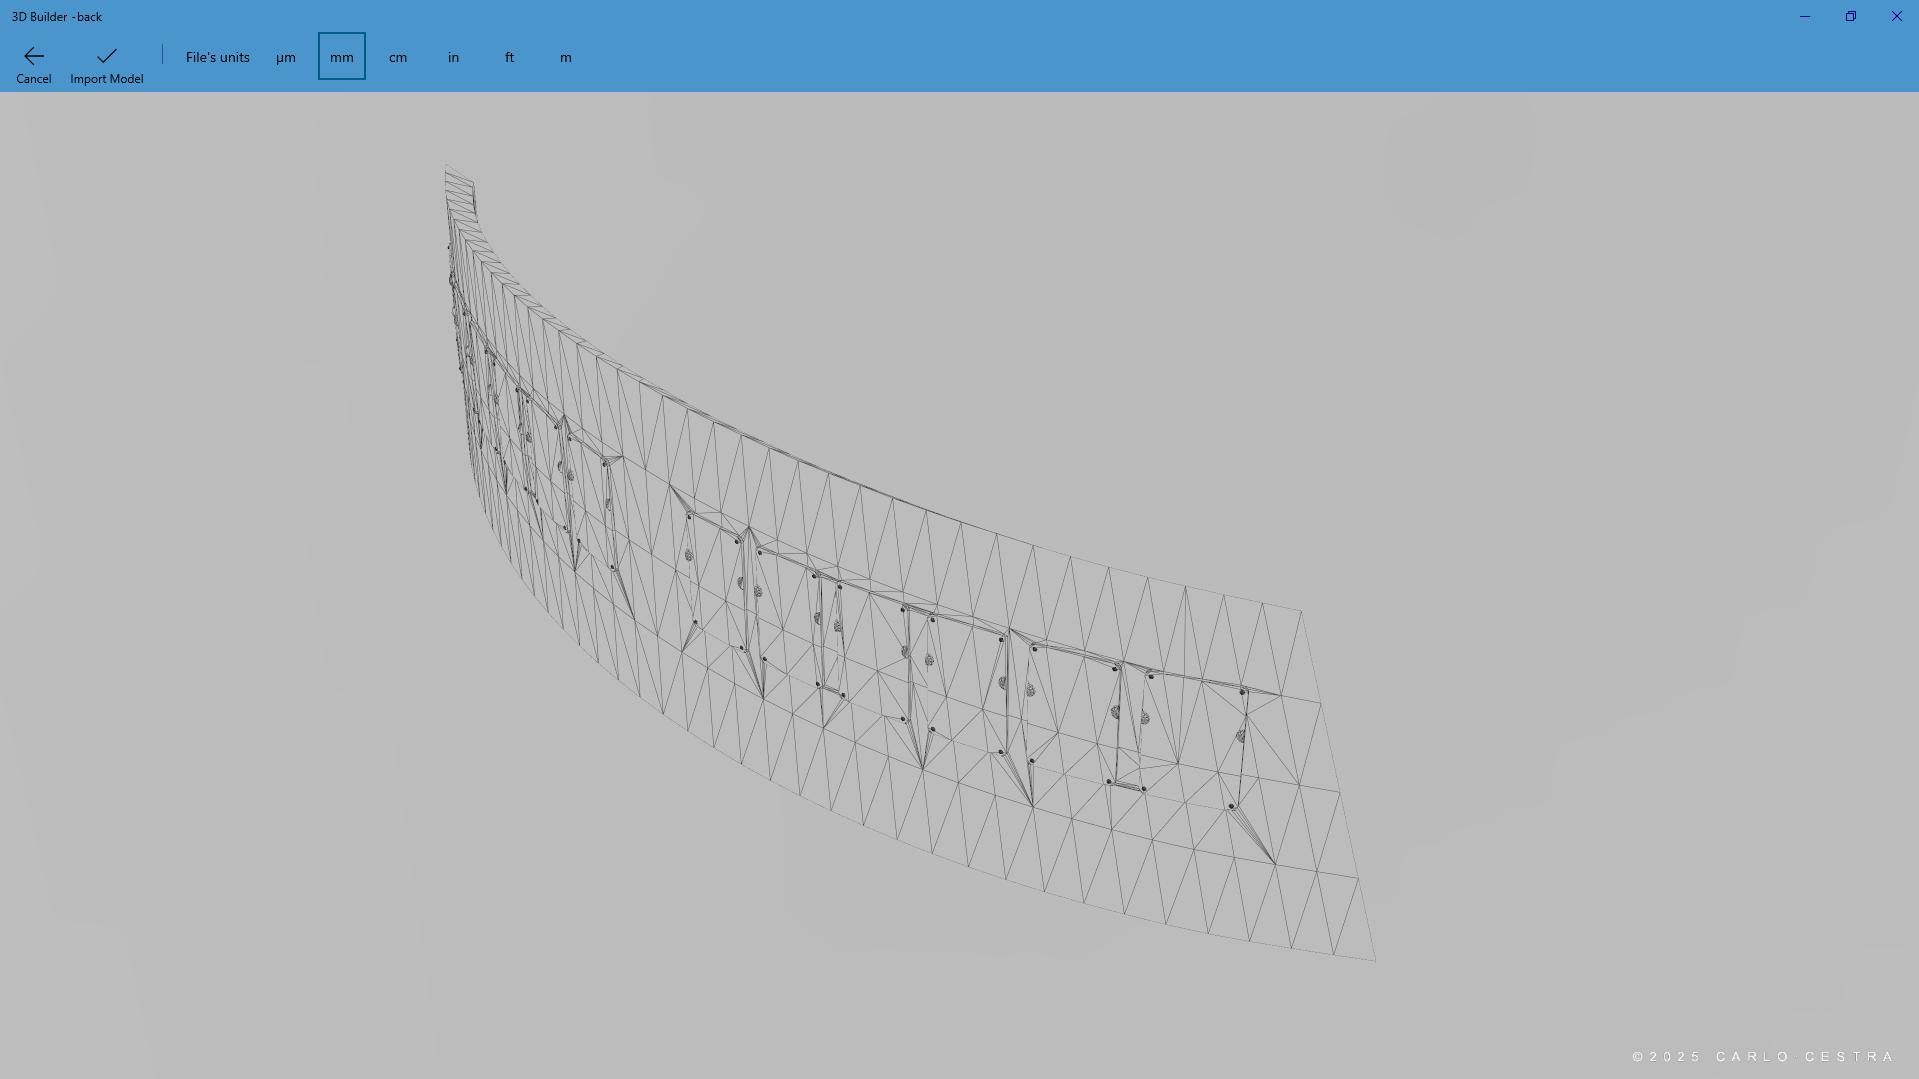Set the file's units to cm
Image resolution: width=1919 pixels, height=1079 pixels.
click(398, 57)
